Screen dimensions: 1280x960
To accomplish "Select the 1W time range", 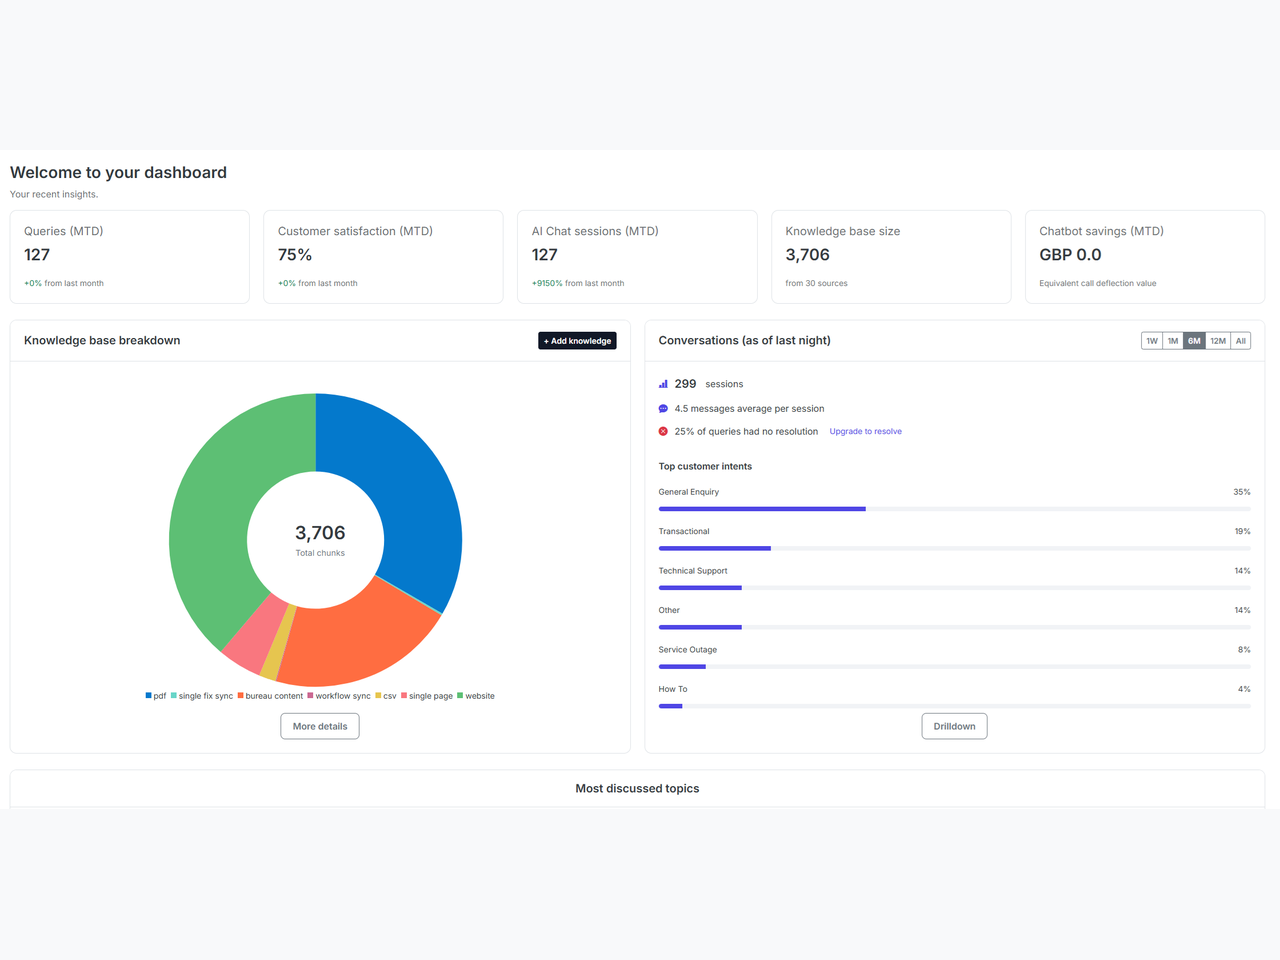I will 1152,341.
